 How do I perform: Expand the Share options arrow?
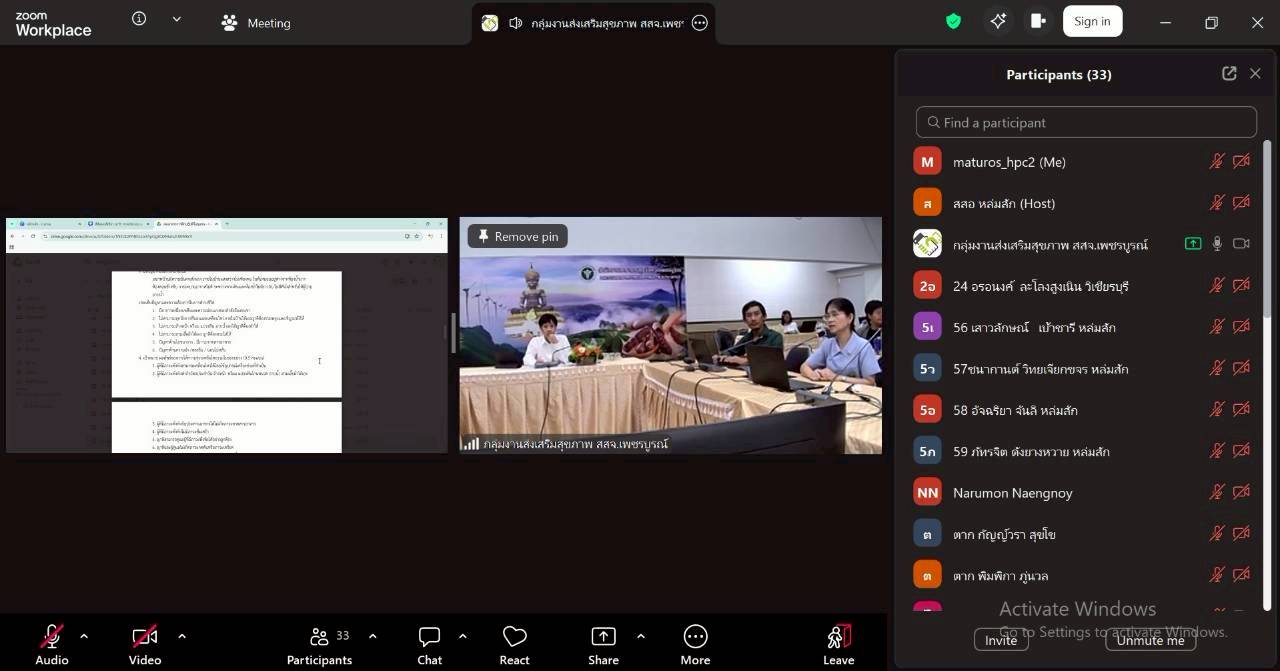pyautogui.click(x=641, y=636)
